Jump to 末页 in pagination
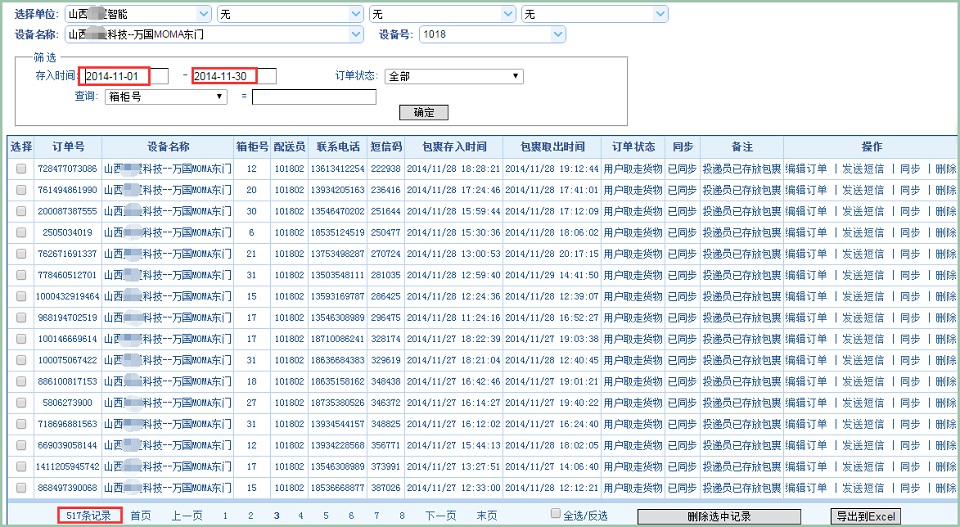The width and height of the screenshot is (960, 527). point(487,516)
